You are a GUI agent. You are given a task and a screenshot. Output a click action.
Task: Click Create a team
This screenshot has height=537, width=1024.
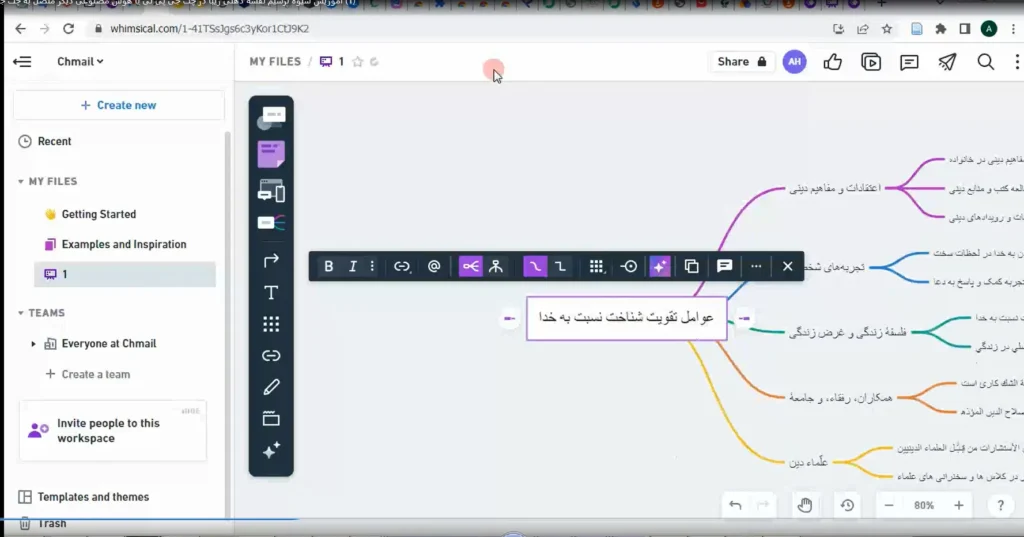[x=88, y=374]
